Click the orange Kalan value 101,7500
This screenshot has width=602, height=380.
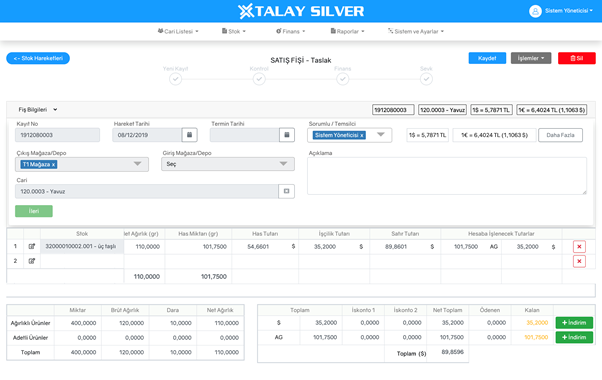[x=536, y=337]
